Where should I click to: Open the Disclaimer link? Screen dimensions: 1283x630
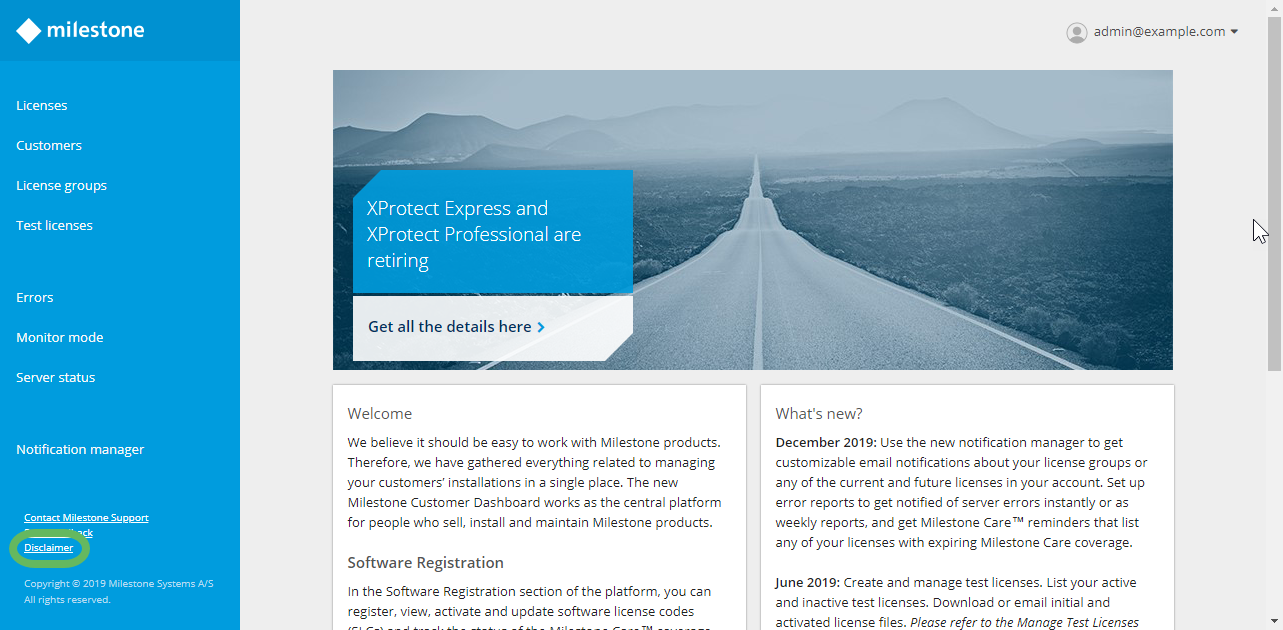(49, 548)
